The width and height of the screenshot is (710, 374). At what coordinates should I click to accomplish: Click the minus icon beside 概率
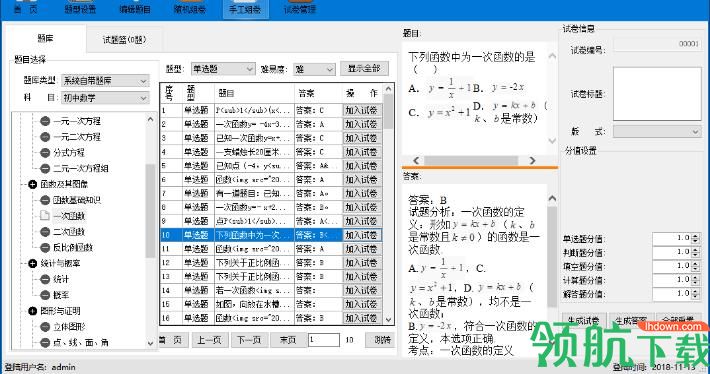coord(45,295)
